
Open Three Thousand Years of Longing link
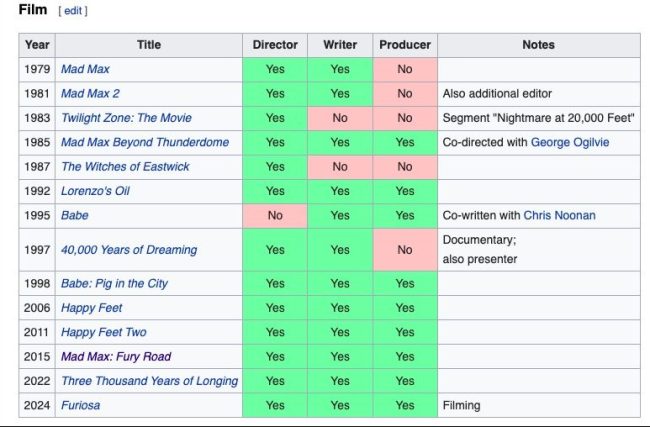click(149, 381)
